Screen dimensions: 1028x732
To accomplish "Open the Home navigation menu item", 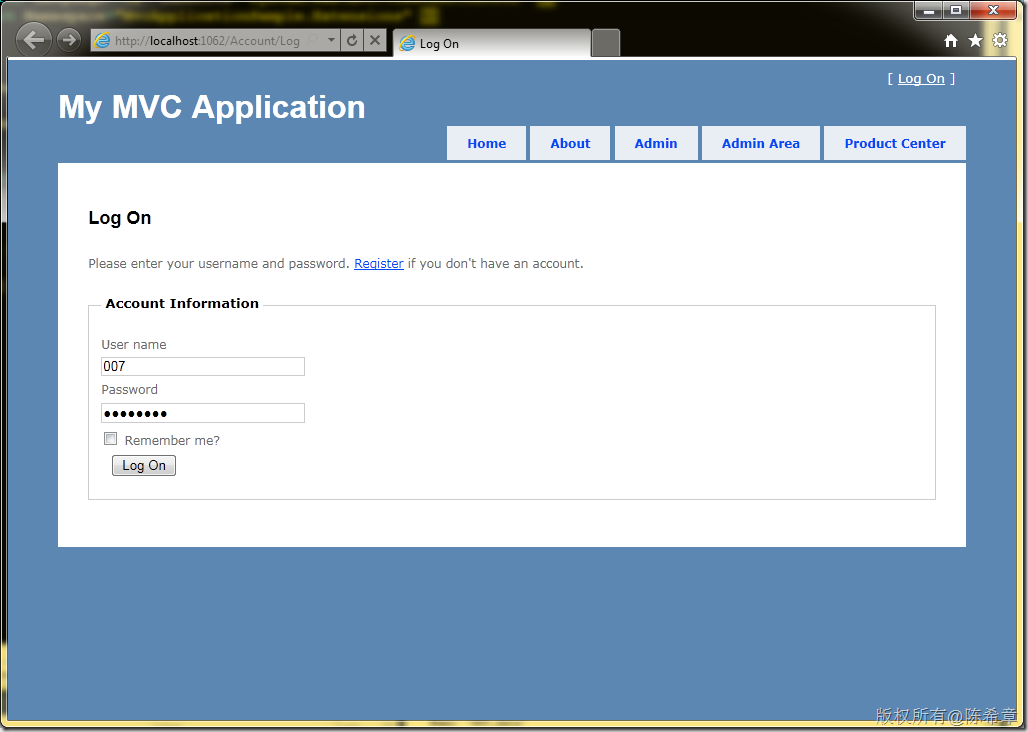I will [x=486, y=143].
